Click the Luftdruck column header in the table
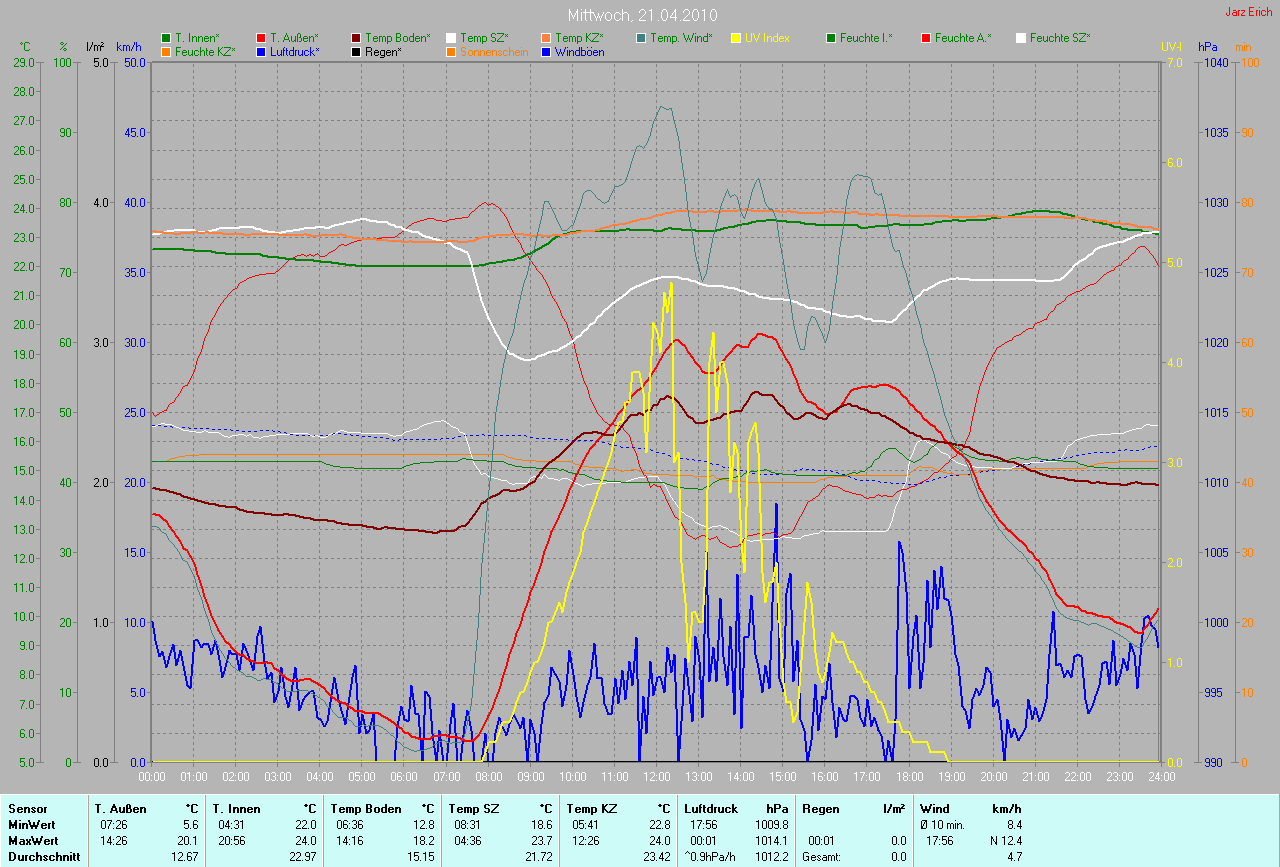1280x867 pixels. coord(711,808)
